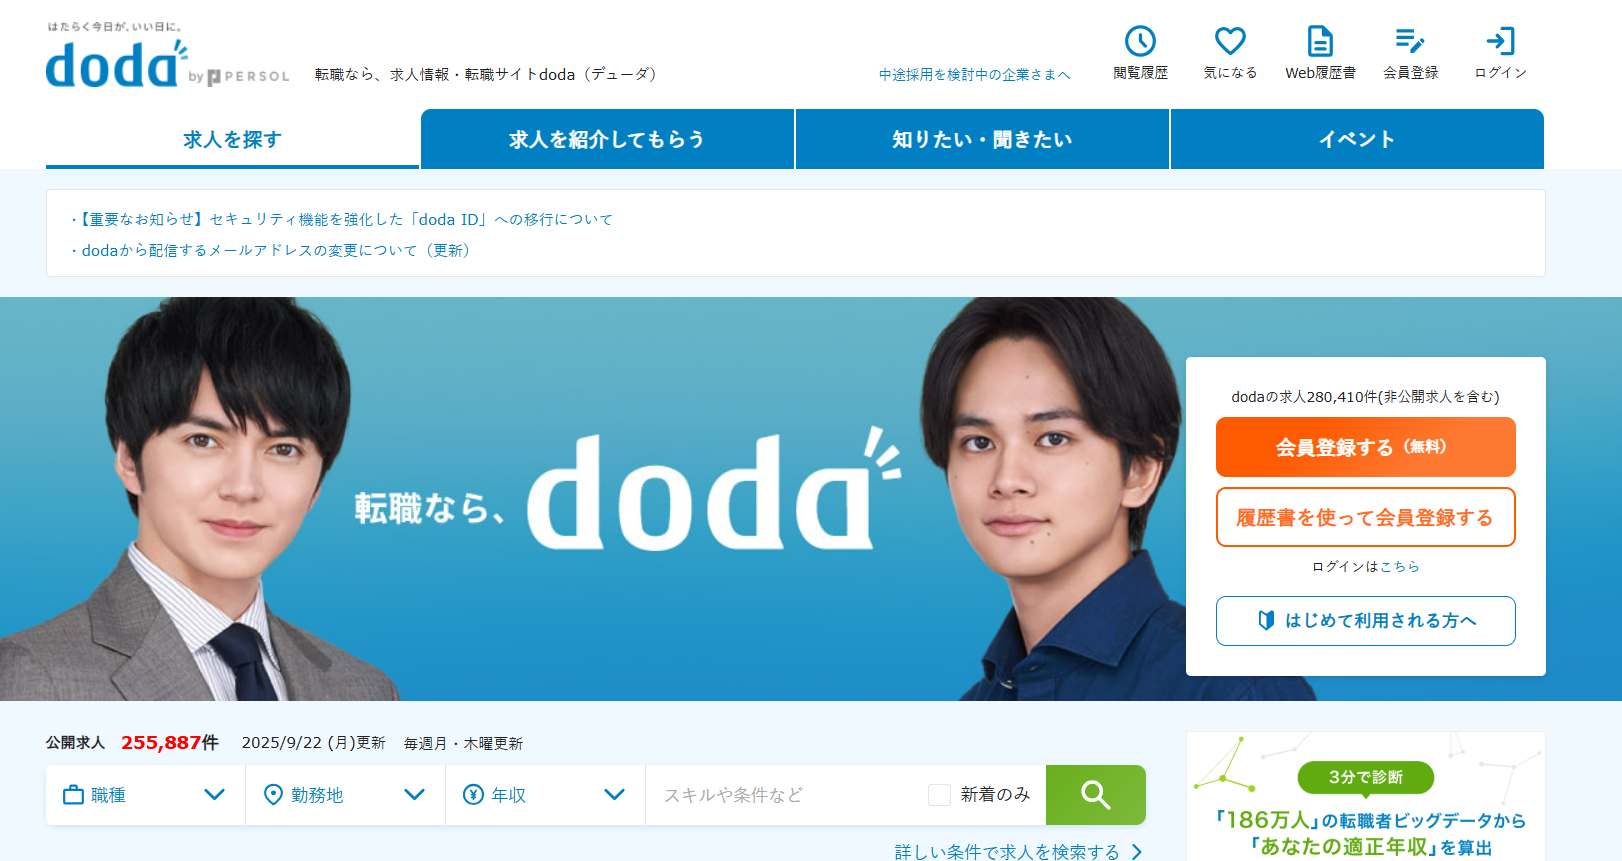Open the 気になる heart icon

(x=1230, y=41)
